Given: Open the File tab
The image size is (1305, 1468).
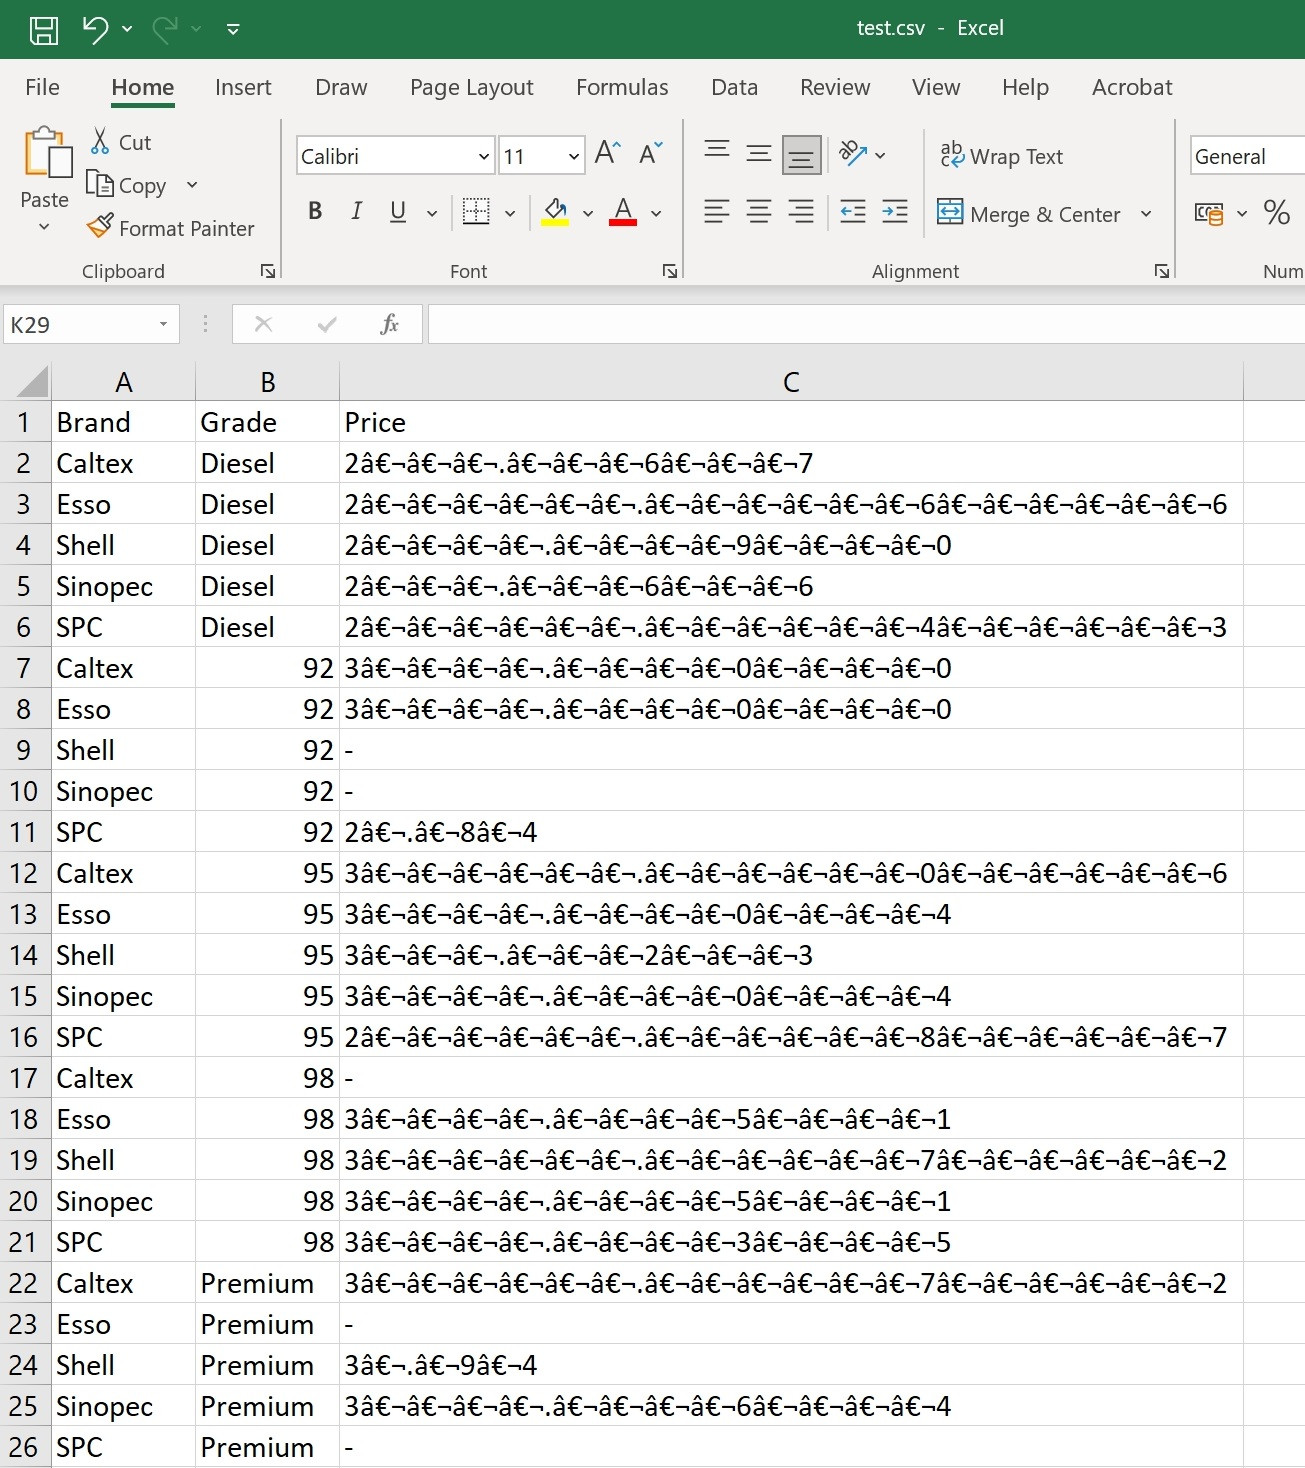Looking at the screenshot, I should [x=42, y=87].
